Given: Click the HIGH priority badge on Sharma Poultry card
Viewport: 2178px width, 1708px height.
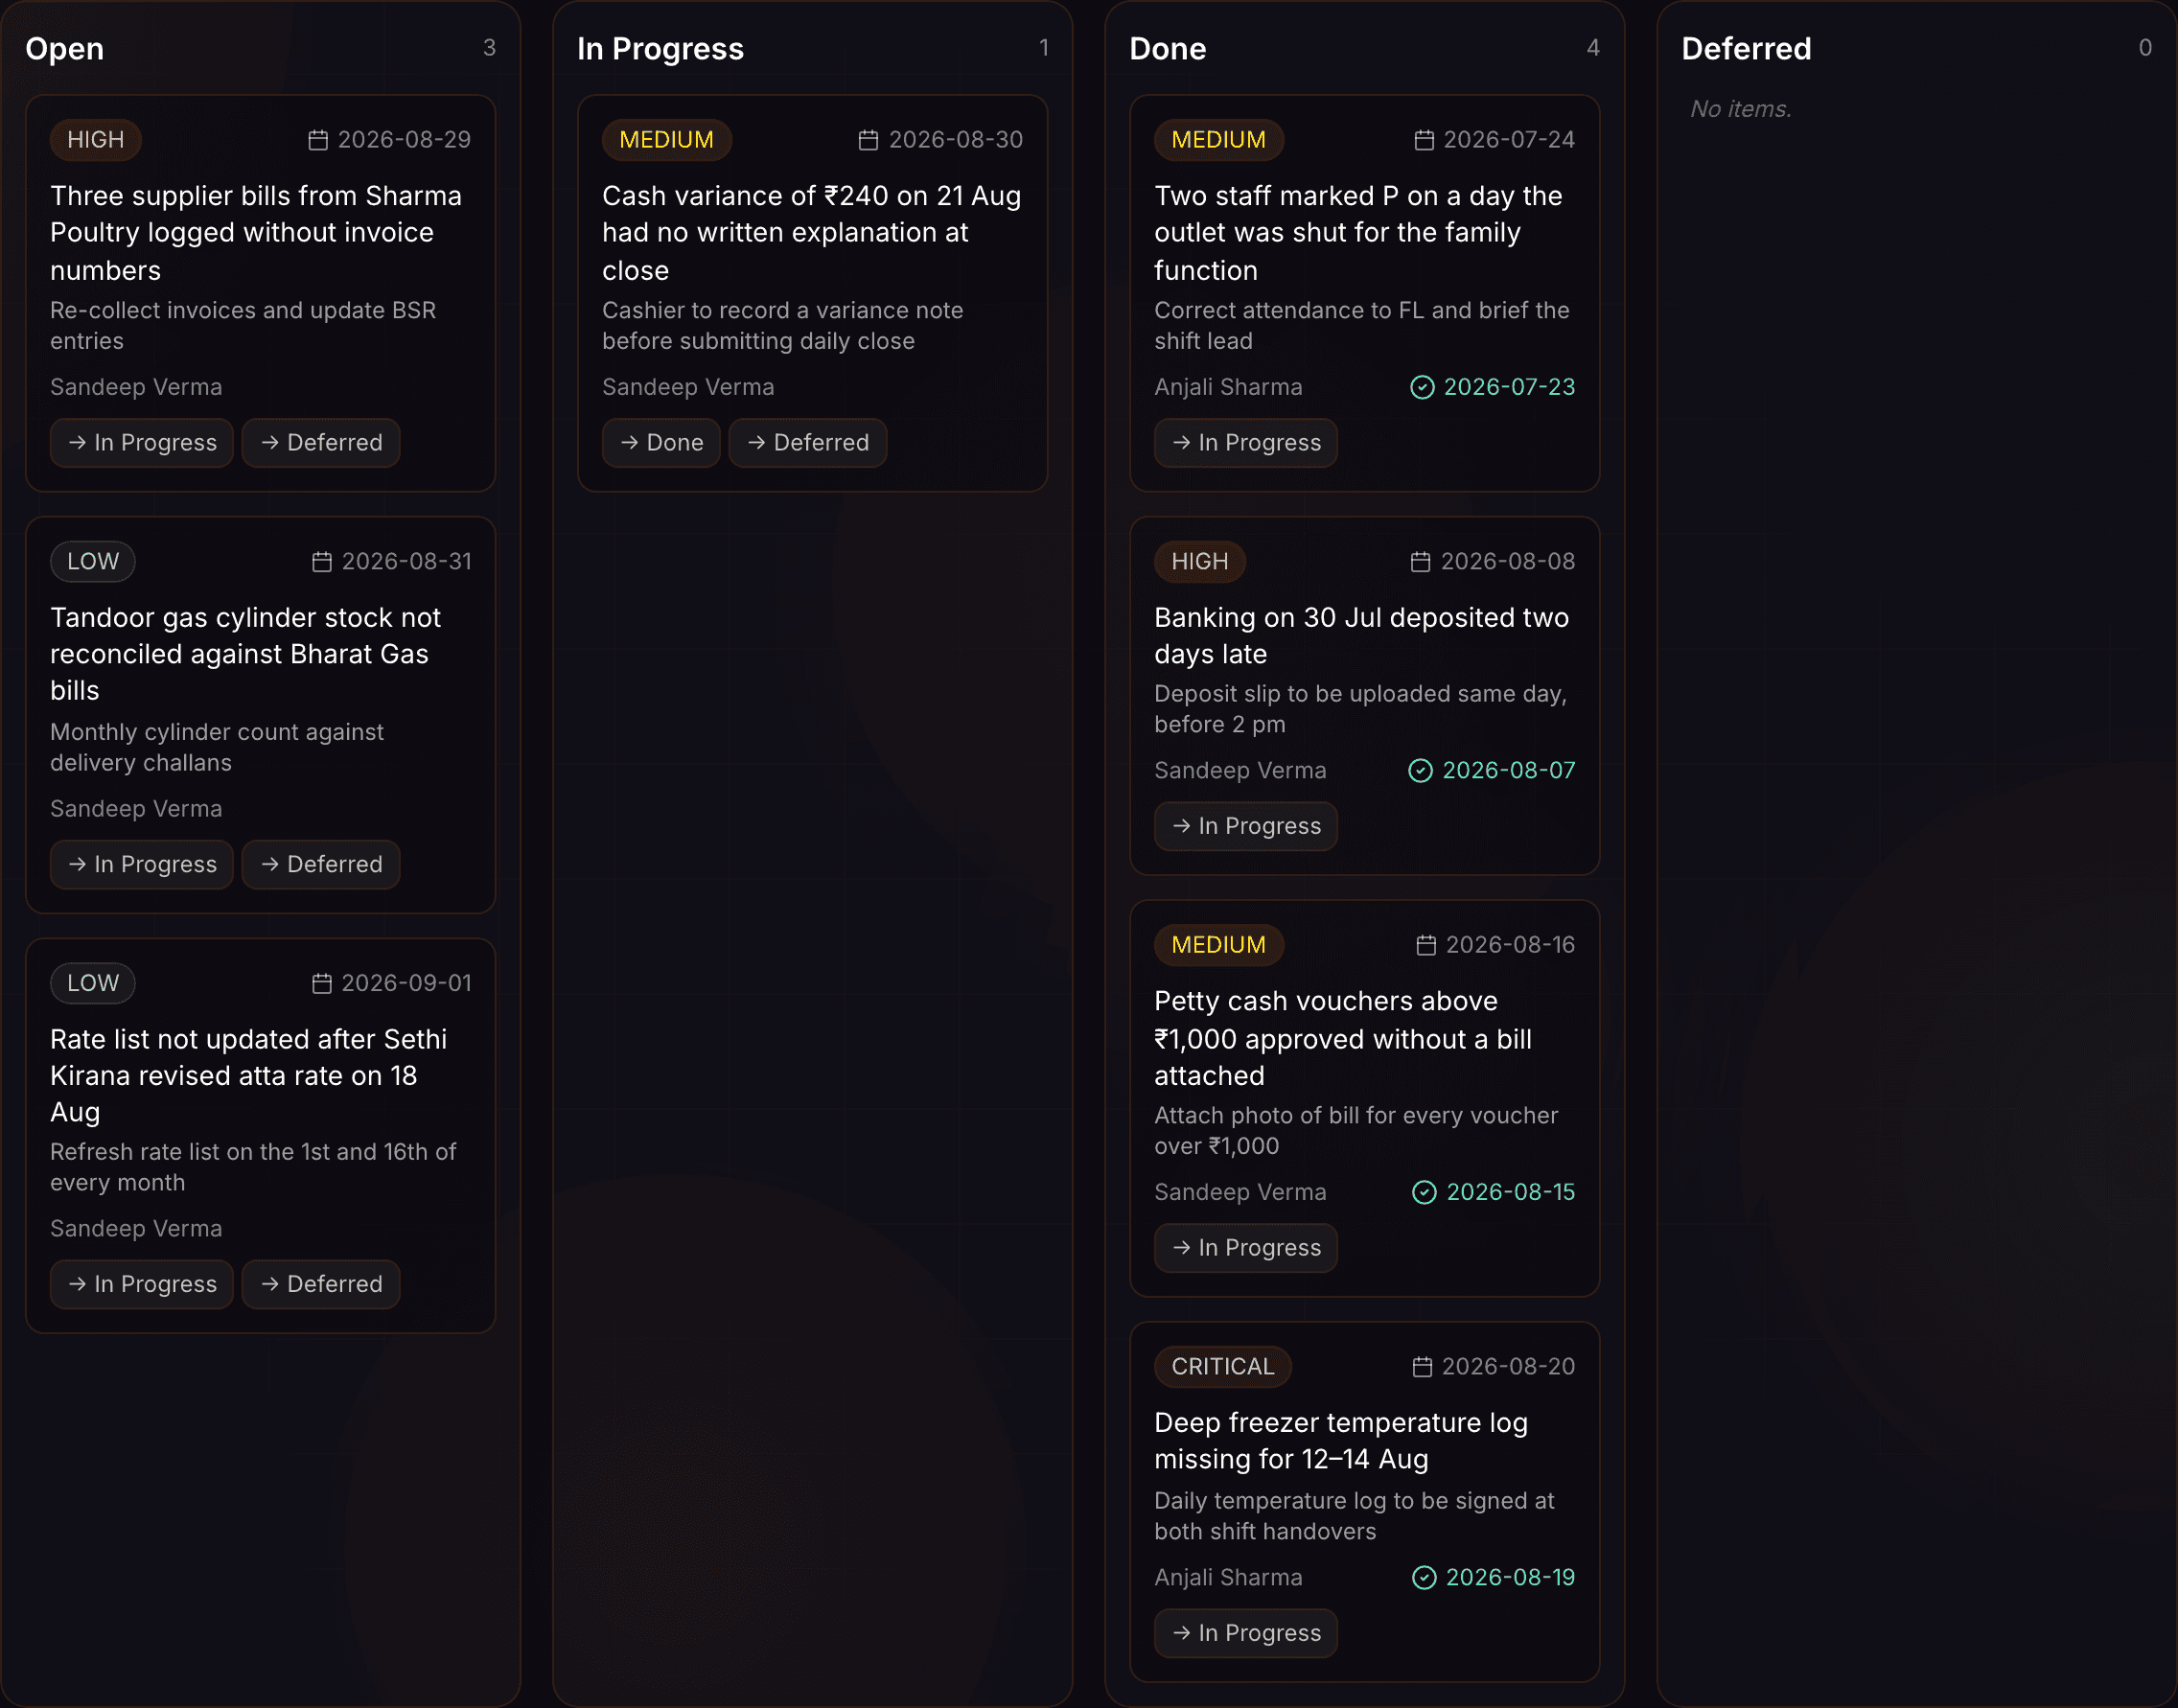Looking at the screenshot, I should (96, 140).
